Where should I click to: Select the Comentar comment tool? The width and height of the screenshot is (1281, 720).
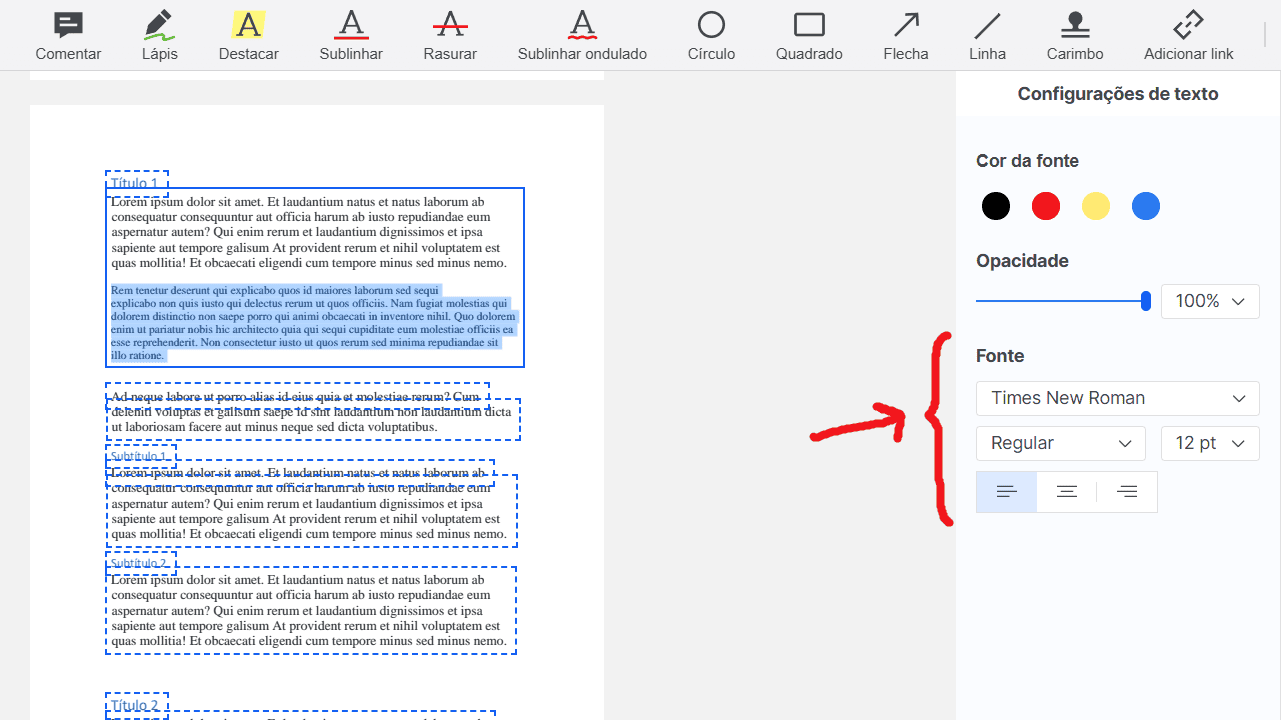point(68,36)
